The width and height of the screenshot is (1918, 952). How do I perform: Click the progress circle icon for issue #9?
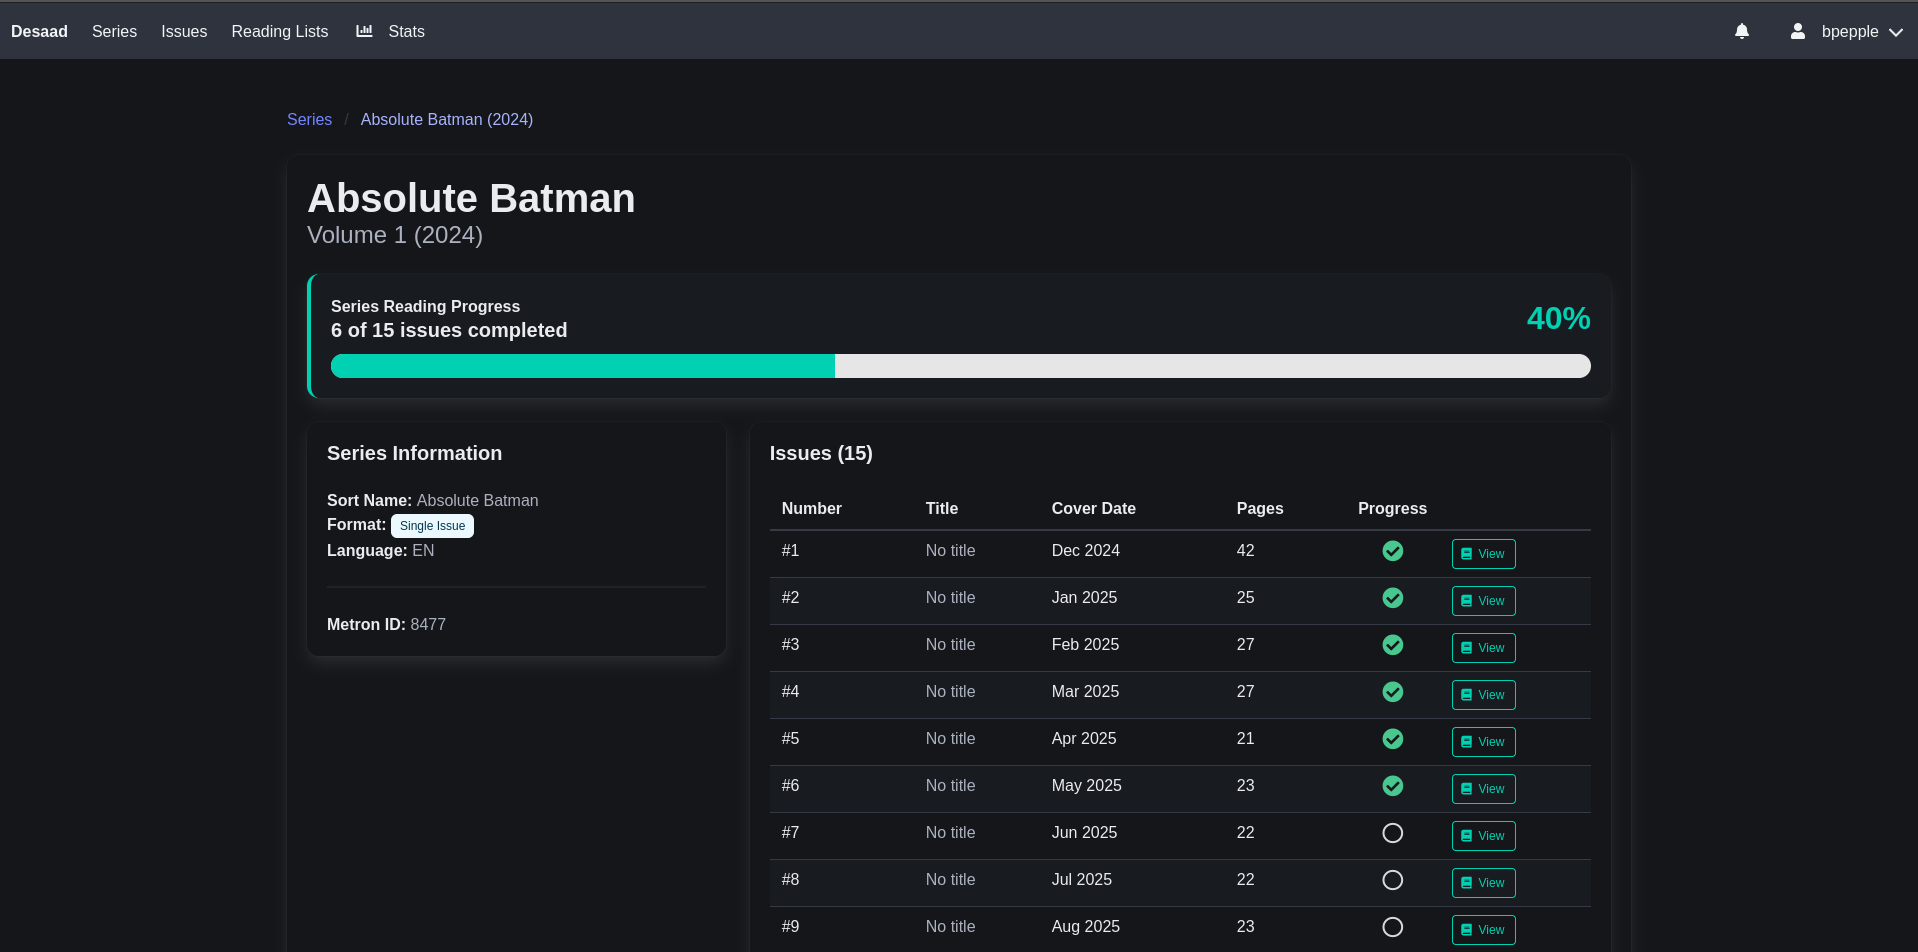point(1392,927)
